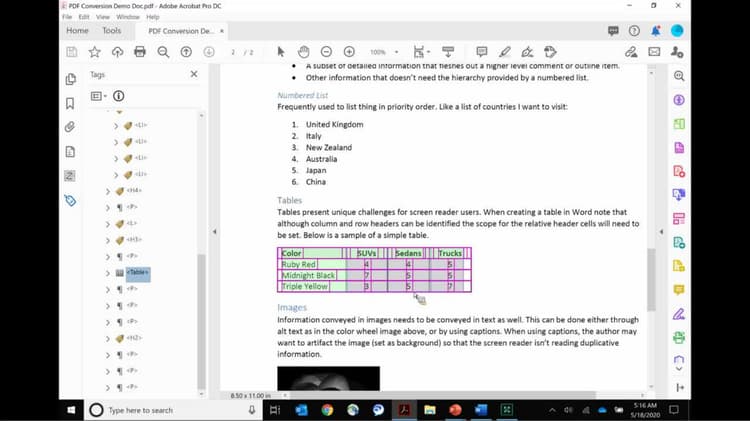Zoom out with the minus button
The width and height of the screenshot is (750, 421).
326,52
